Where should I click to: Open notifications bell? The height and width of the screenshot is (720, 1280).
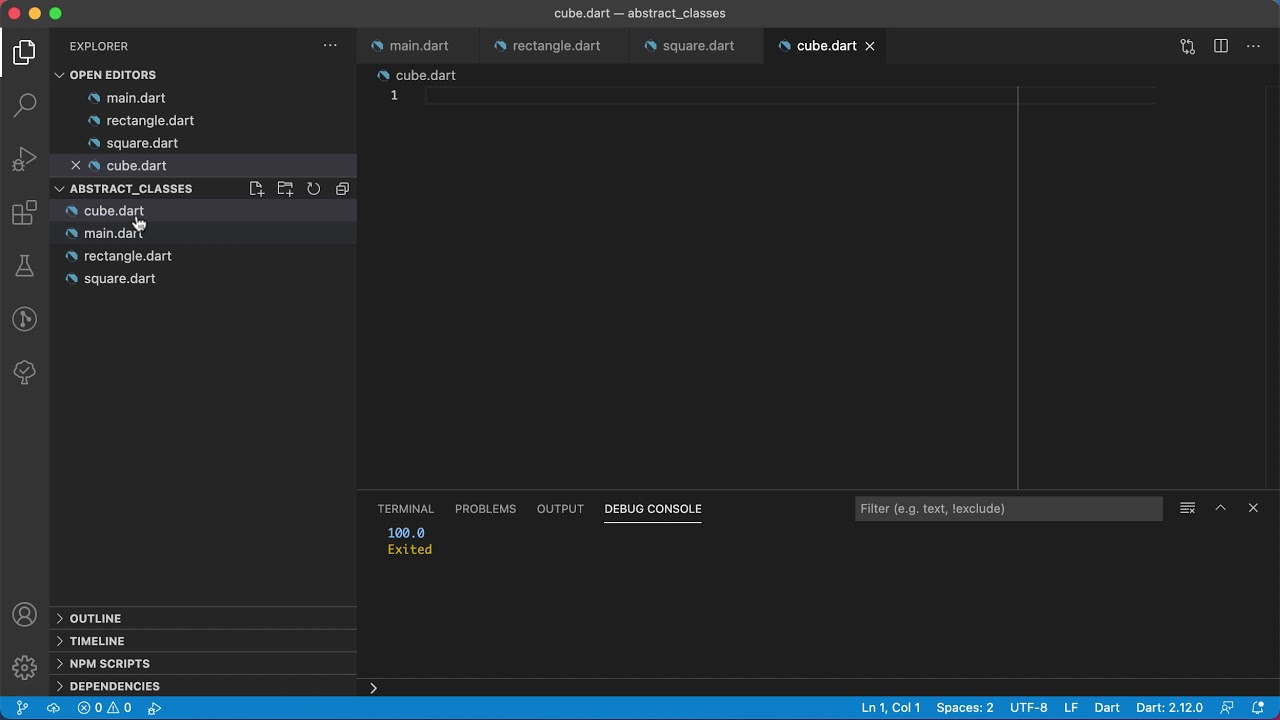(x=1258, y=708)
